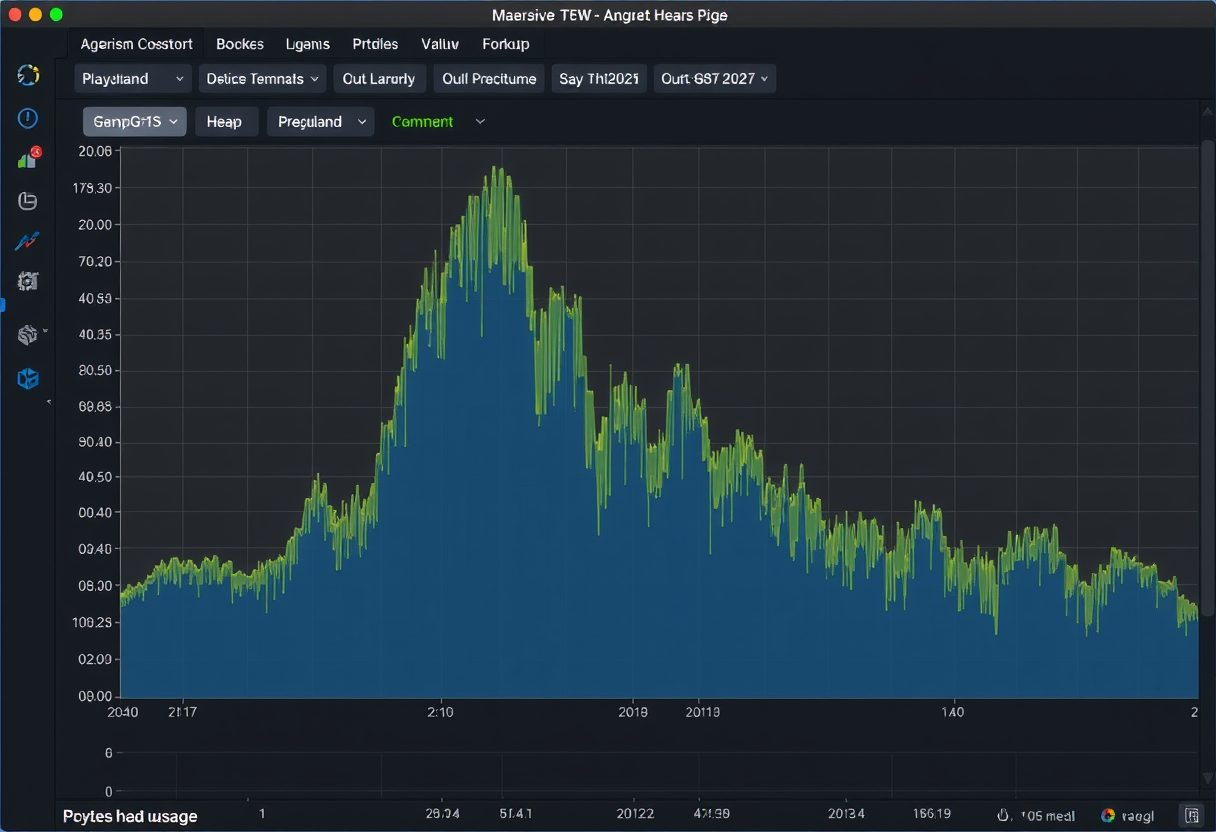Image resolution: width=1216 pixels, height=832 pixels.
Task: Click the "1:40" x-axis time label
Action: tap(952, 712)
